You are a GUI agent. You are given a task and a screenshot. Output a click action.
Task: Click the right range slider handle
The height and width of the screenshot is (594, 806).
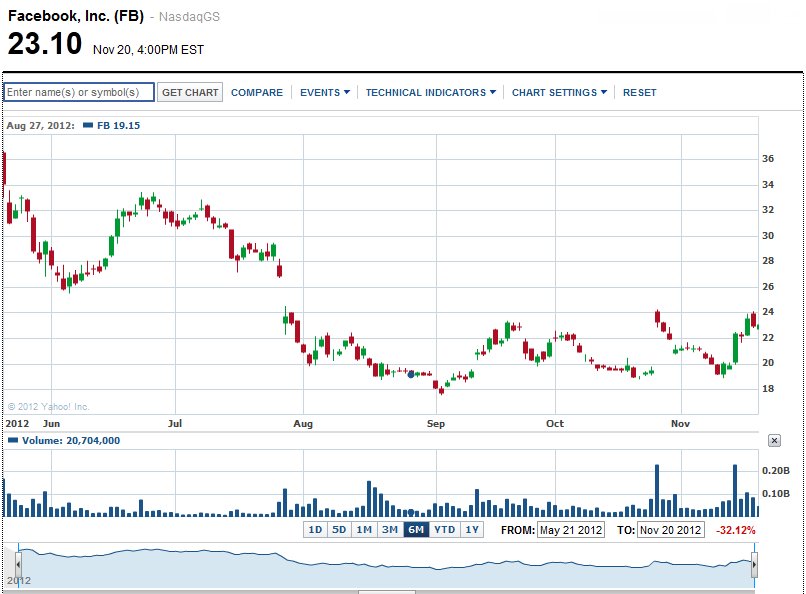754,564
